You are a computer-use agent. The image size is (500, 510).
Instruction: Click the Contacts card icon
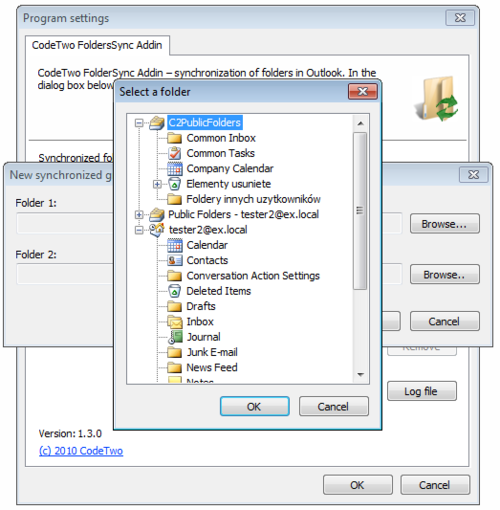click(175, 260)
